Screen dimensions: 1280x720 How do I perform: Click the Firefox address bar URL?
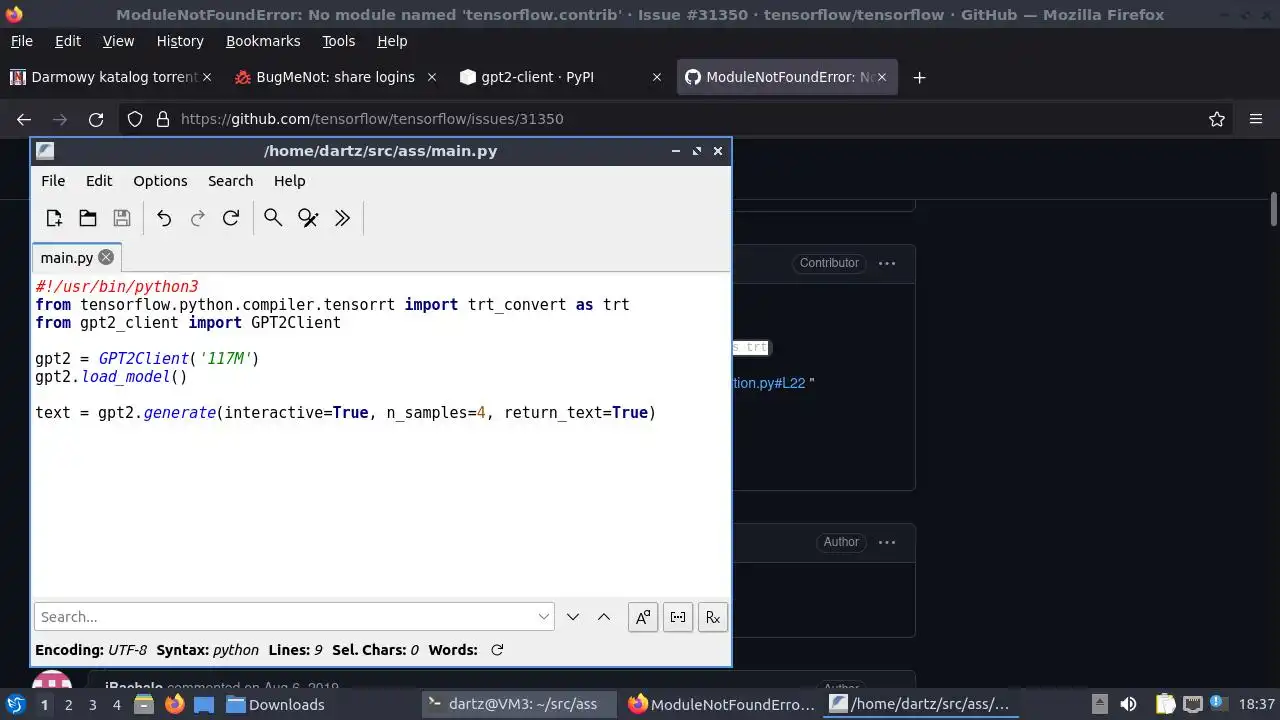point(372,119)
